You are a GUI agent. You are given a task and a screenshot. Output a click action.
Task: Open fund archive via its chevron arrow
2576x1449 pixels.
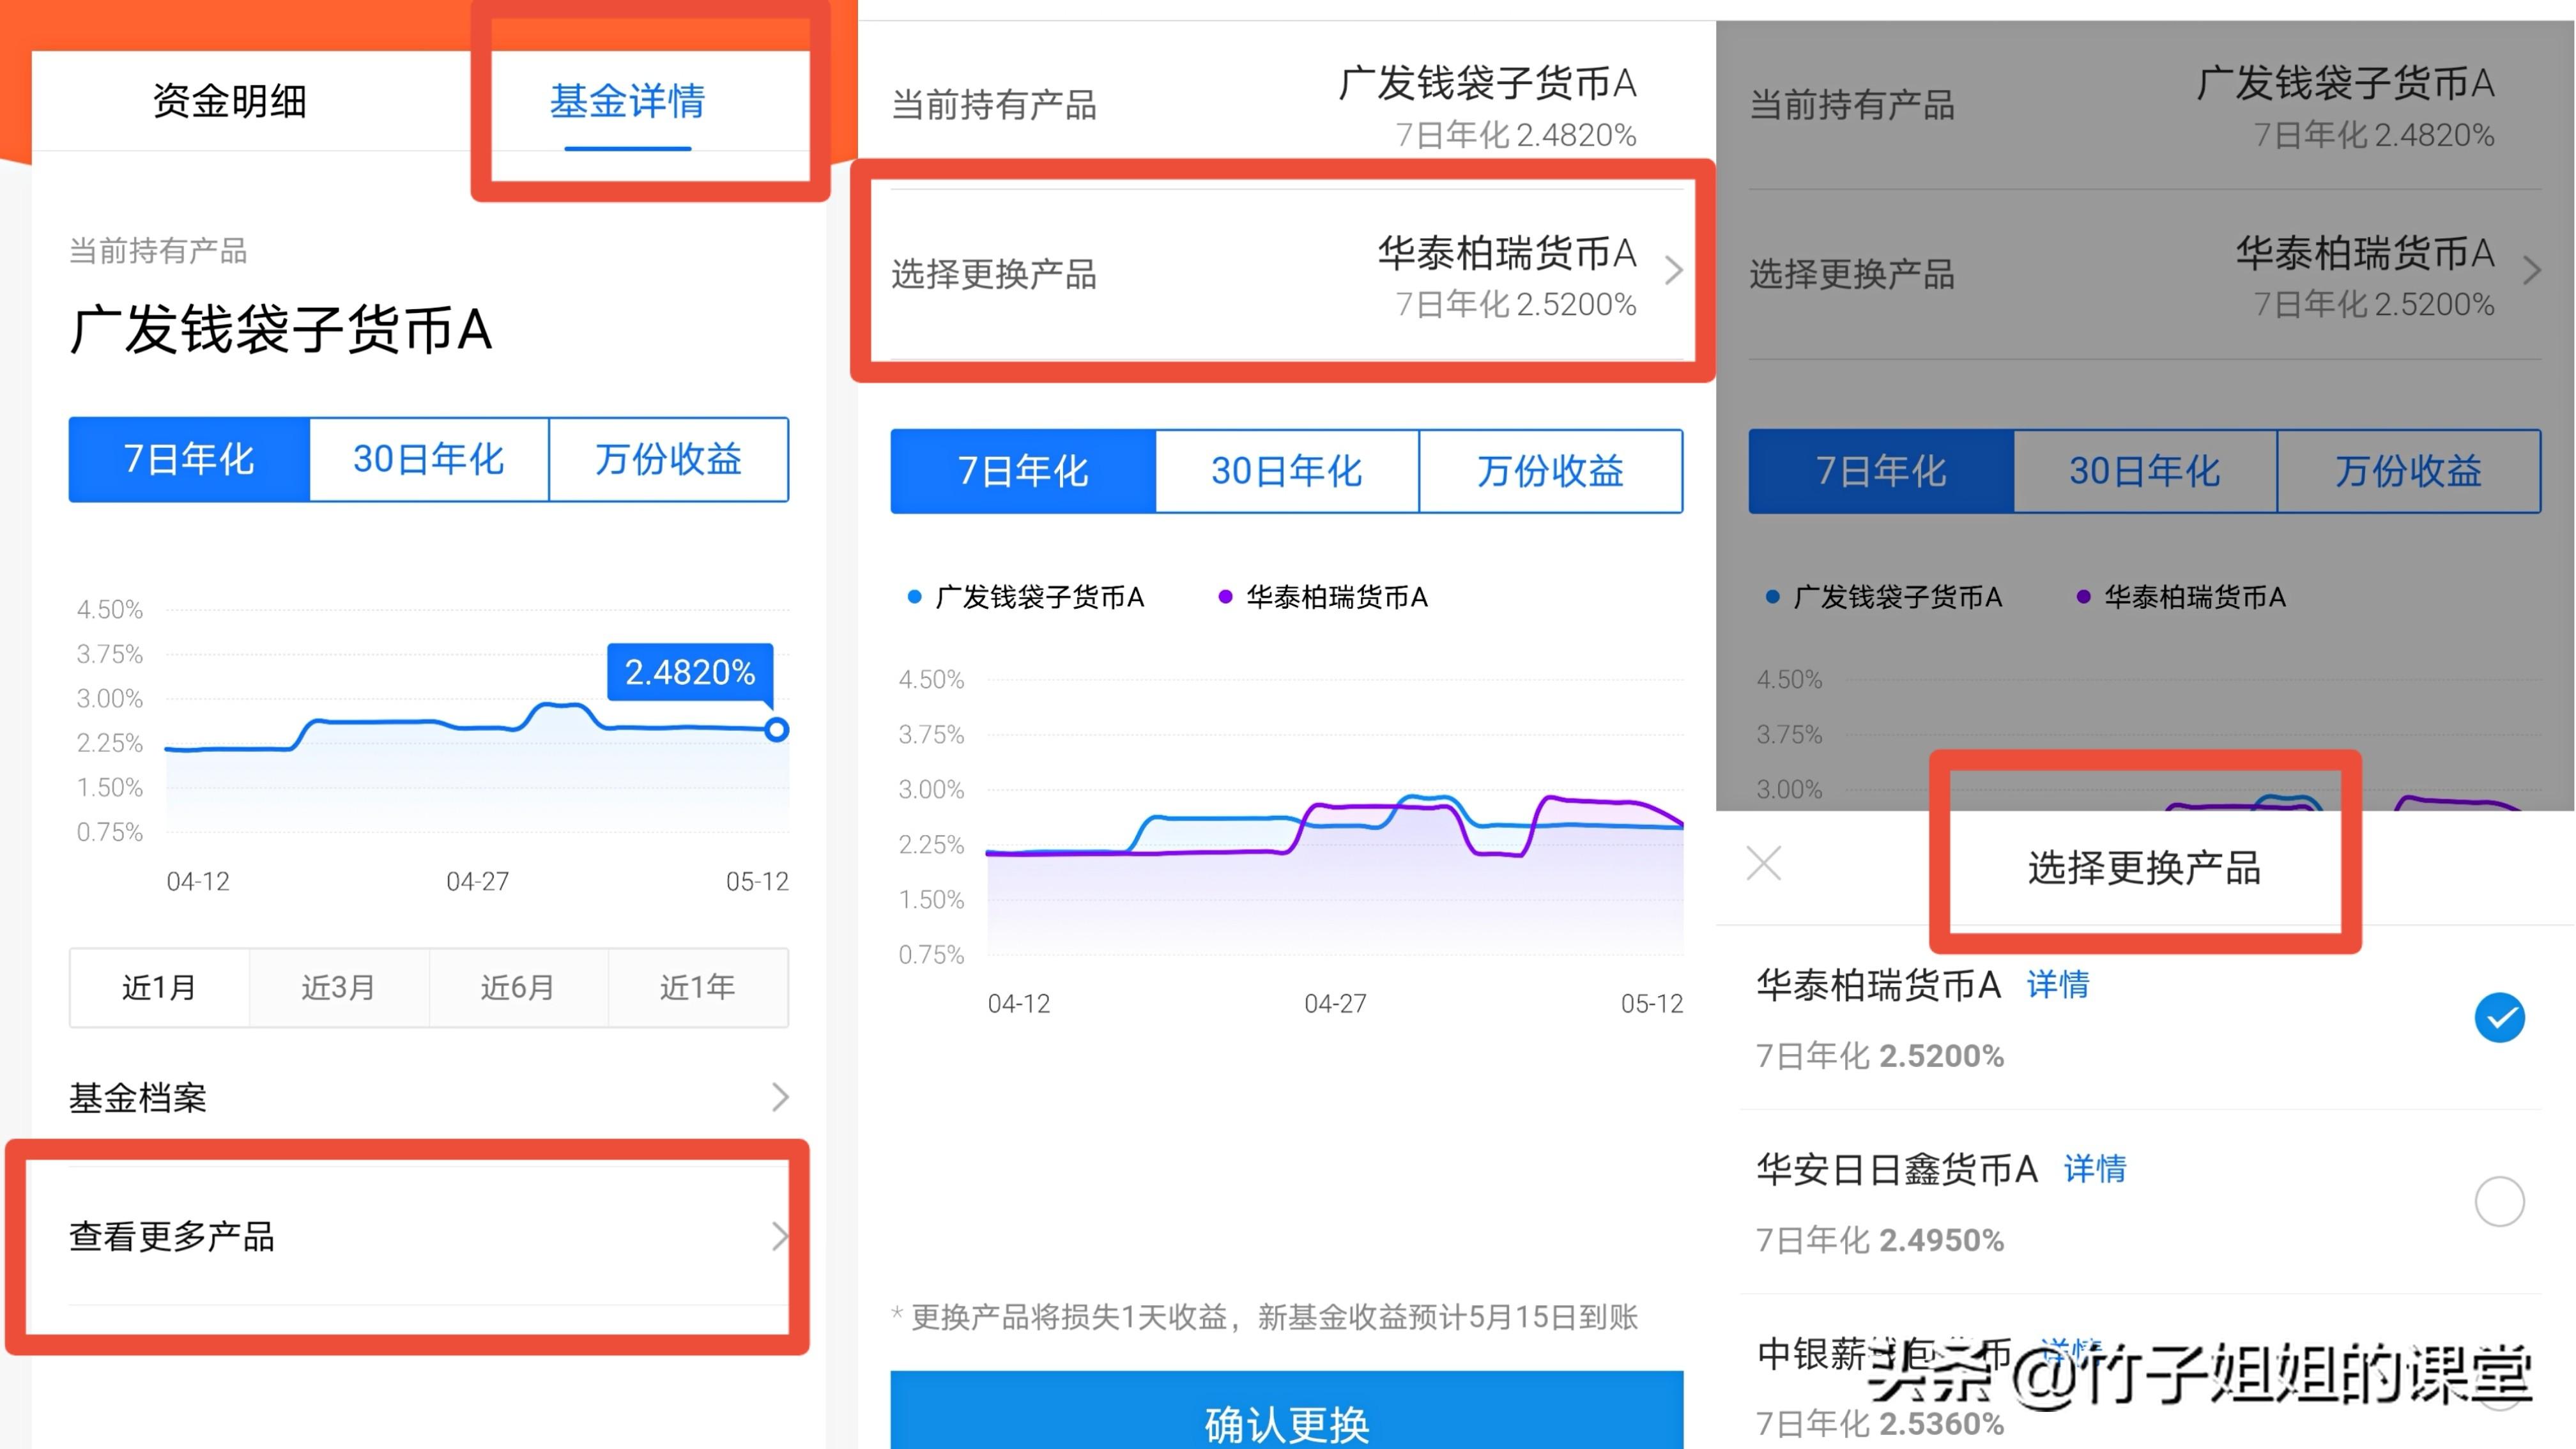coord(781,1097)
